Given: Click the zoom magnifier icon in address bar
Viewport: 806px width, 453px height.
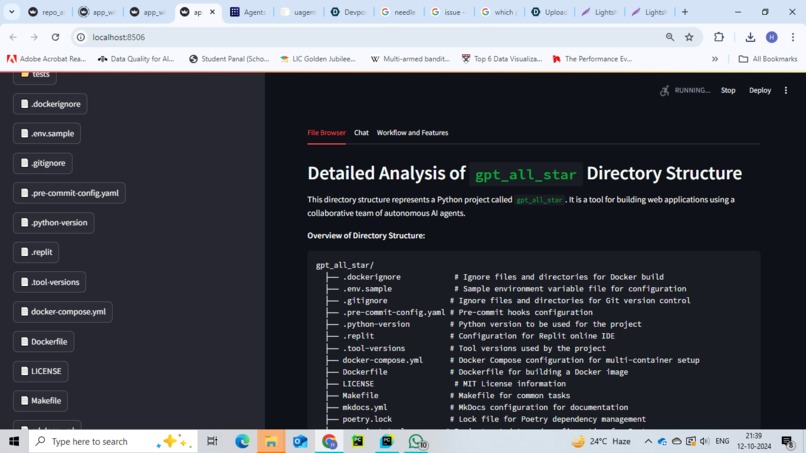Looking at the screenshot, I should tap(670, 37).
